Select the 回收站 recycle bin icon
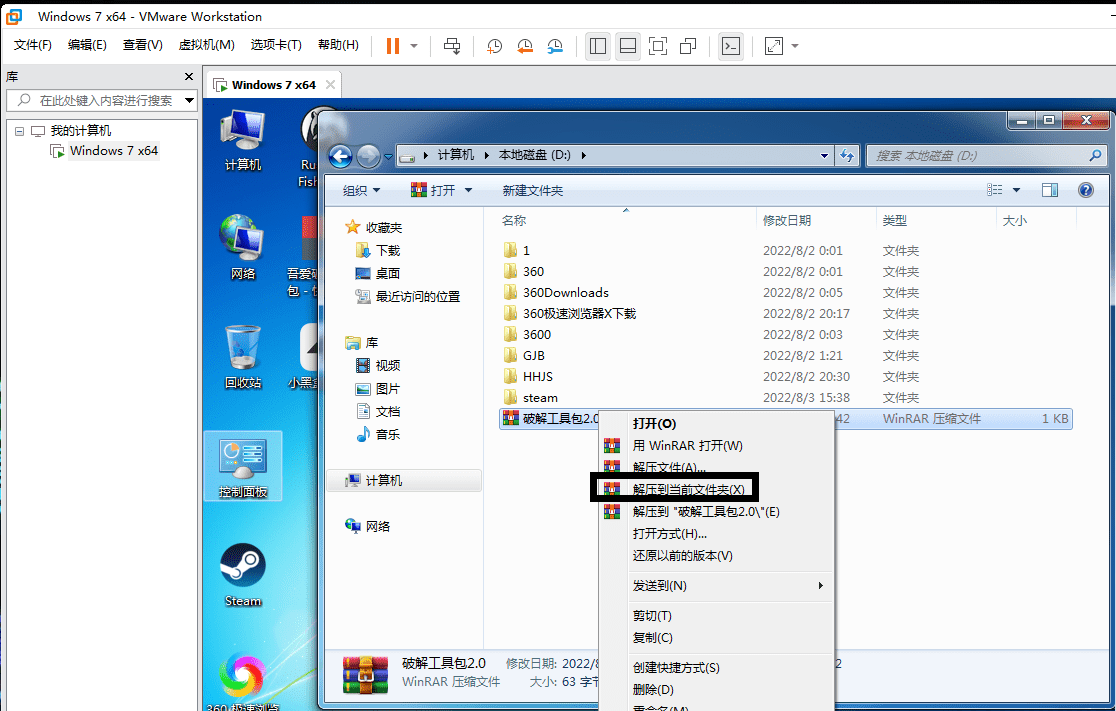 click(x=243, y=357)
